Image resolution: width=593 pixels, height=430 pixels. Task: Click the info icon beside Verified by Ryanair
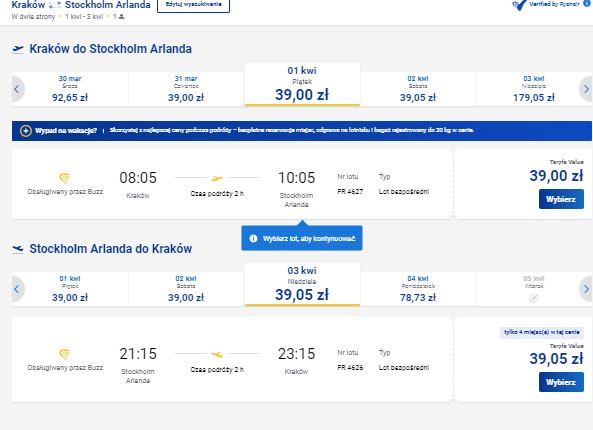click(587, 3)
